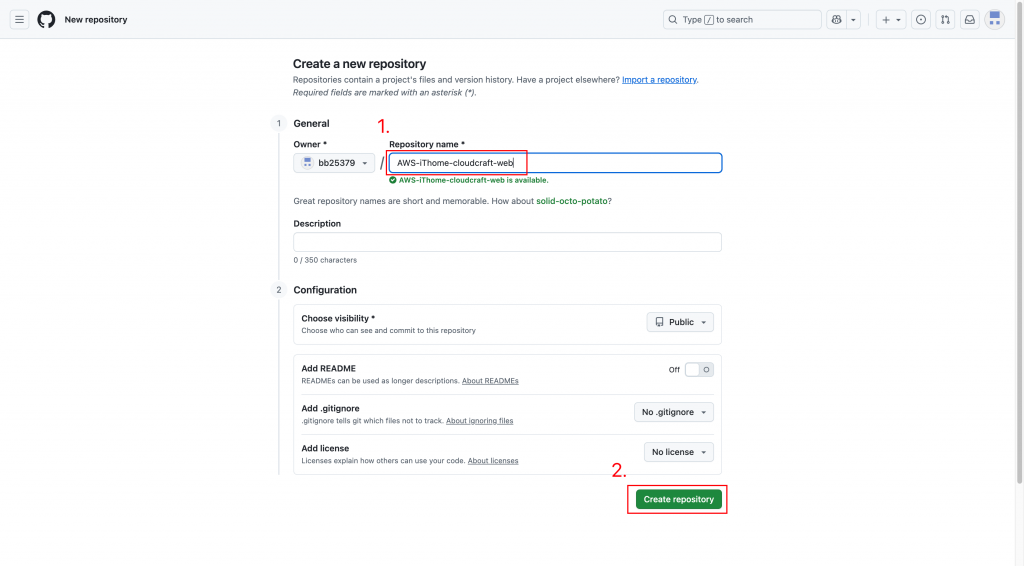Click the About ignoring files link
This screenshot has height=566, width=1024.
[479, 421]
